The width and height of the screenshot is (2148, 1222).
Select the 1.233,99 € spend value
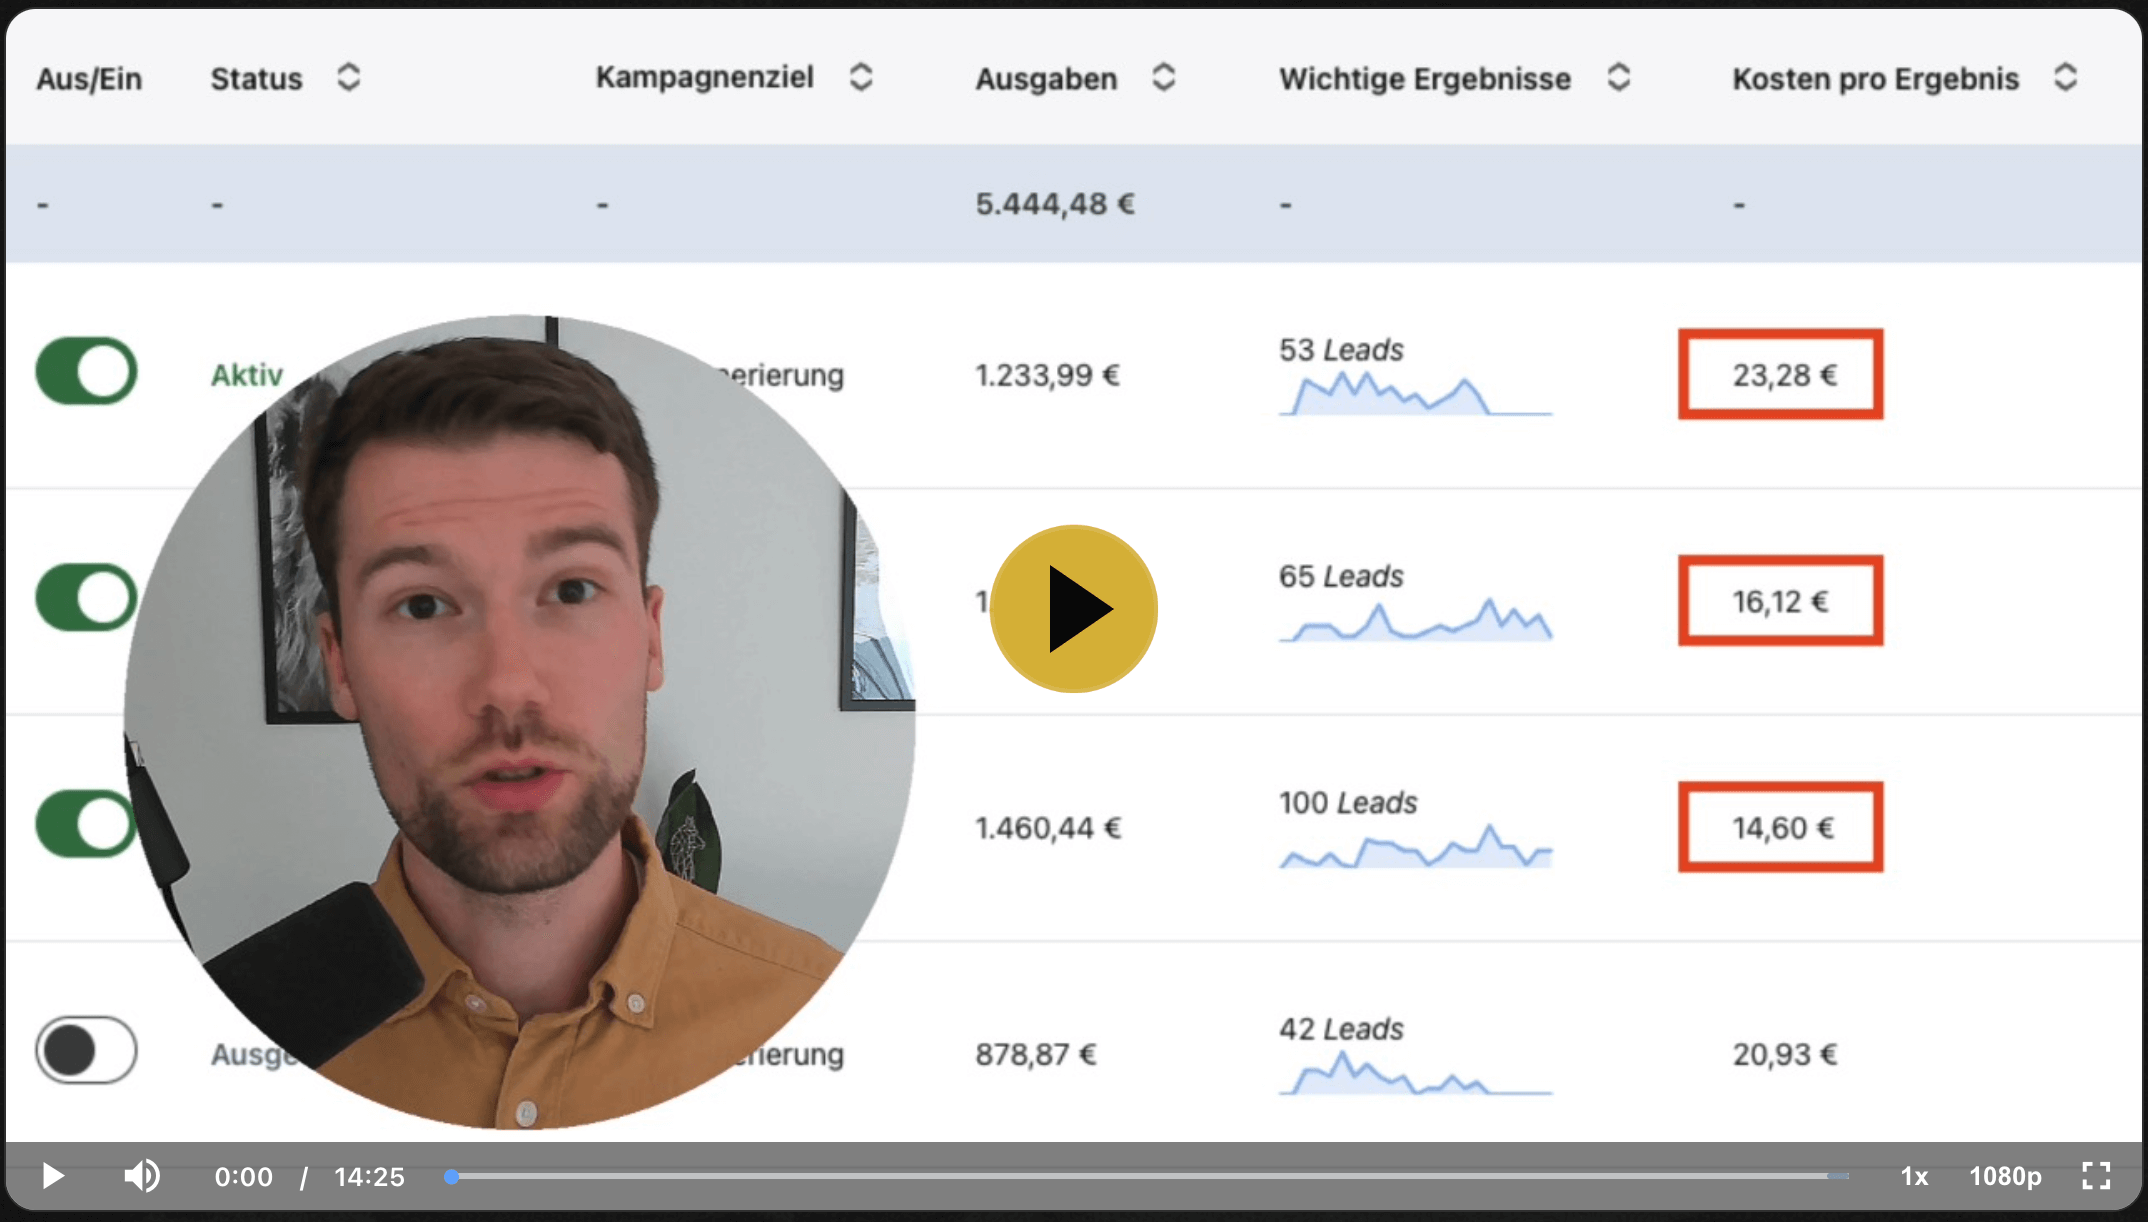[x=1047, y=375]
